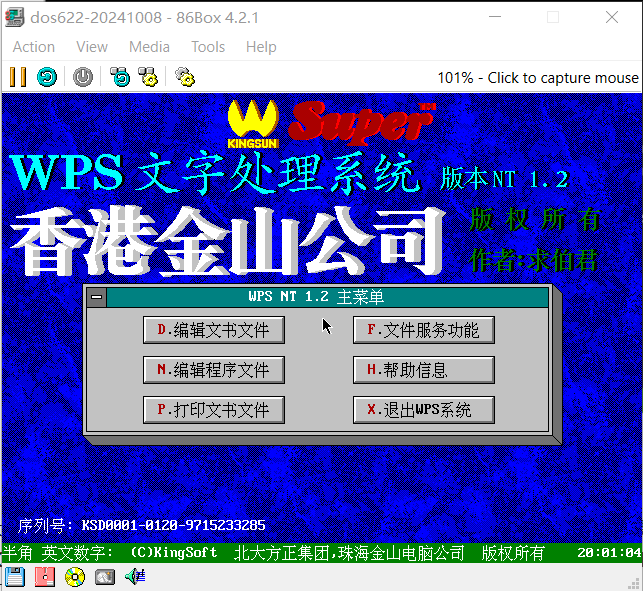This screenshot has height=591, width=643.
Task: Open the Help menu
Action: coord(261,47)
